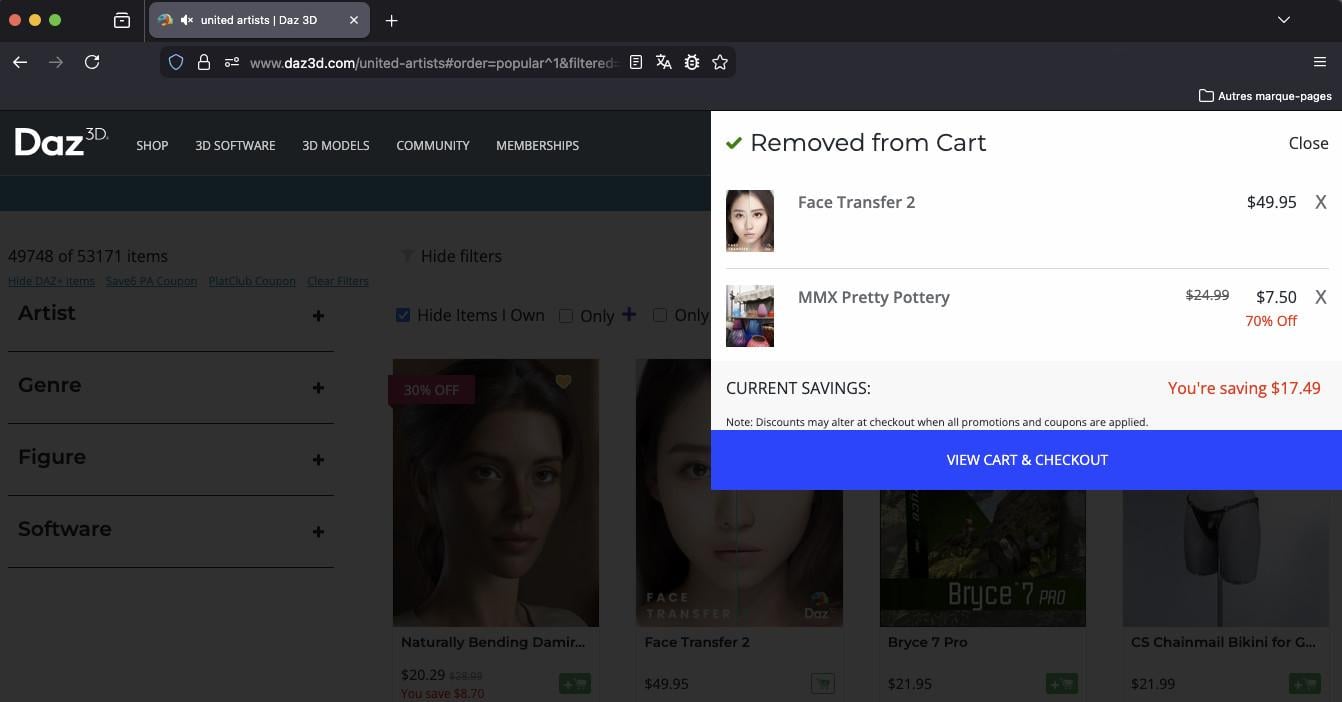1342x702 pixels.
Task: Open the SHOP menu
Action: (x=152, y=145)
